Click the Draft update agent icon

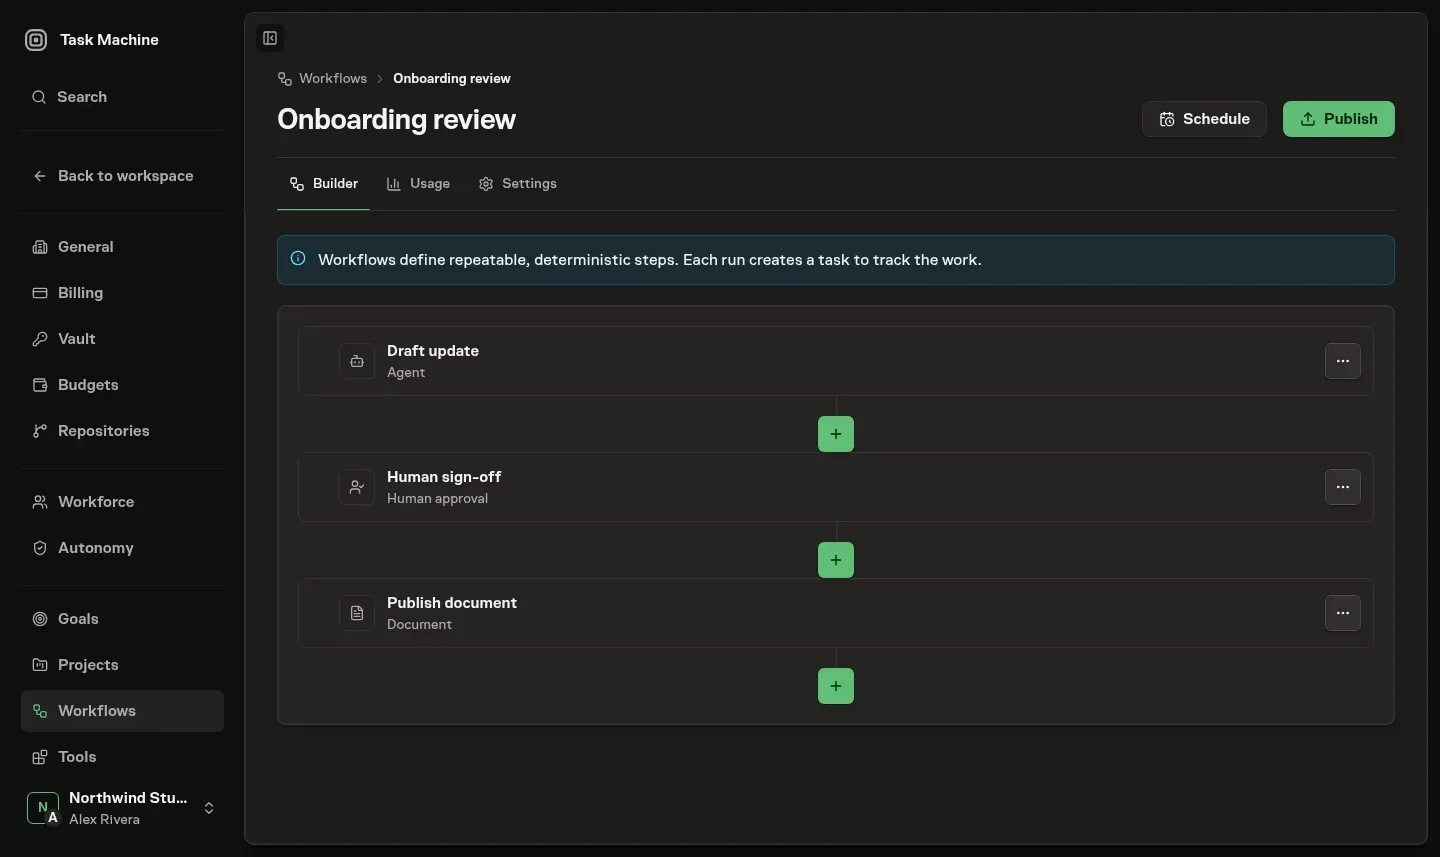pos(357,361)
